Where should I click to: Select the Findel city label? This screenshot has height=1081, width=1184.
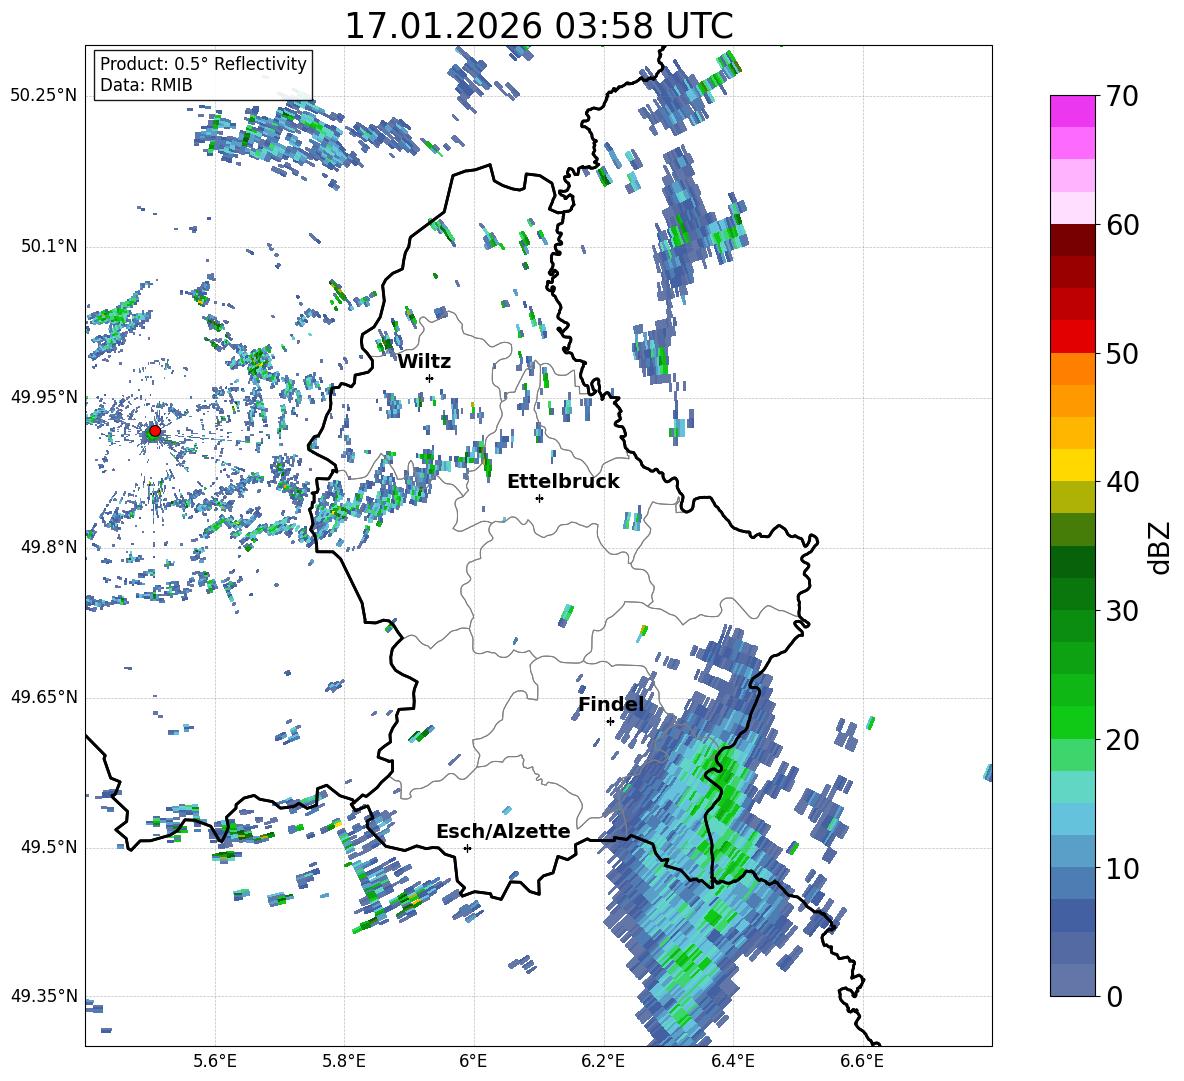pyautogui.click(x=611, y=704)
